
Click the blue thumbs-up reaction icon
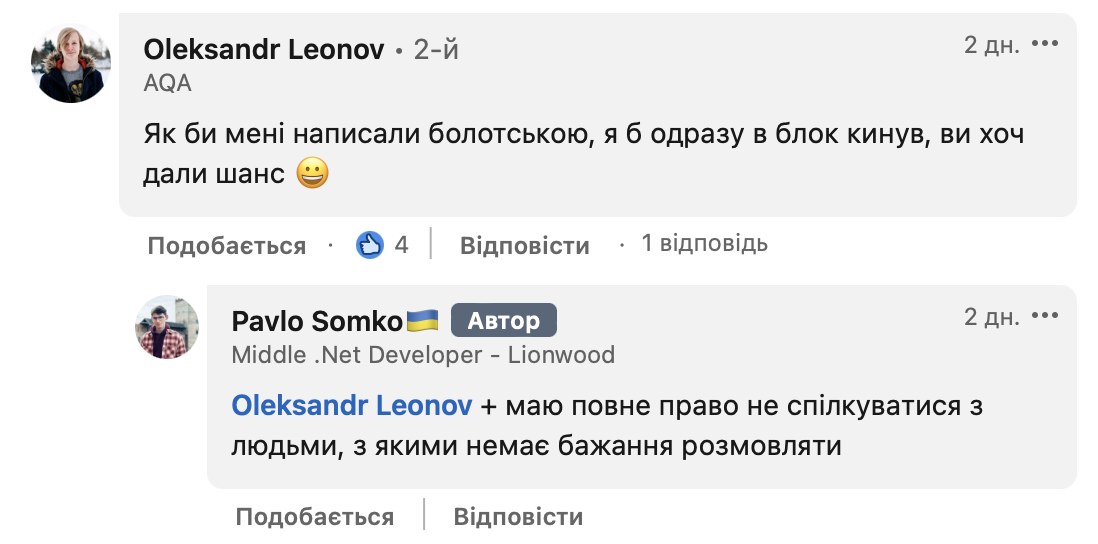tap(370, 244)
